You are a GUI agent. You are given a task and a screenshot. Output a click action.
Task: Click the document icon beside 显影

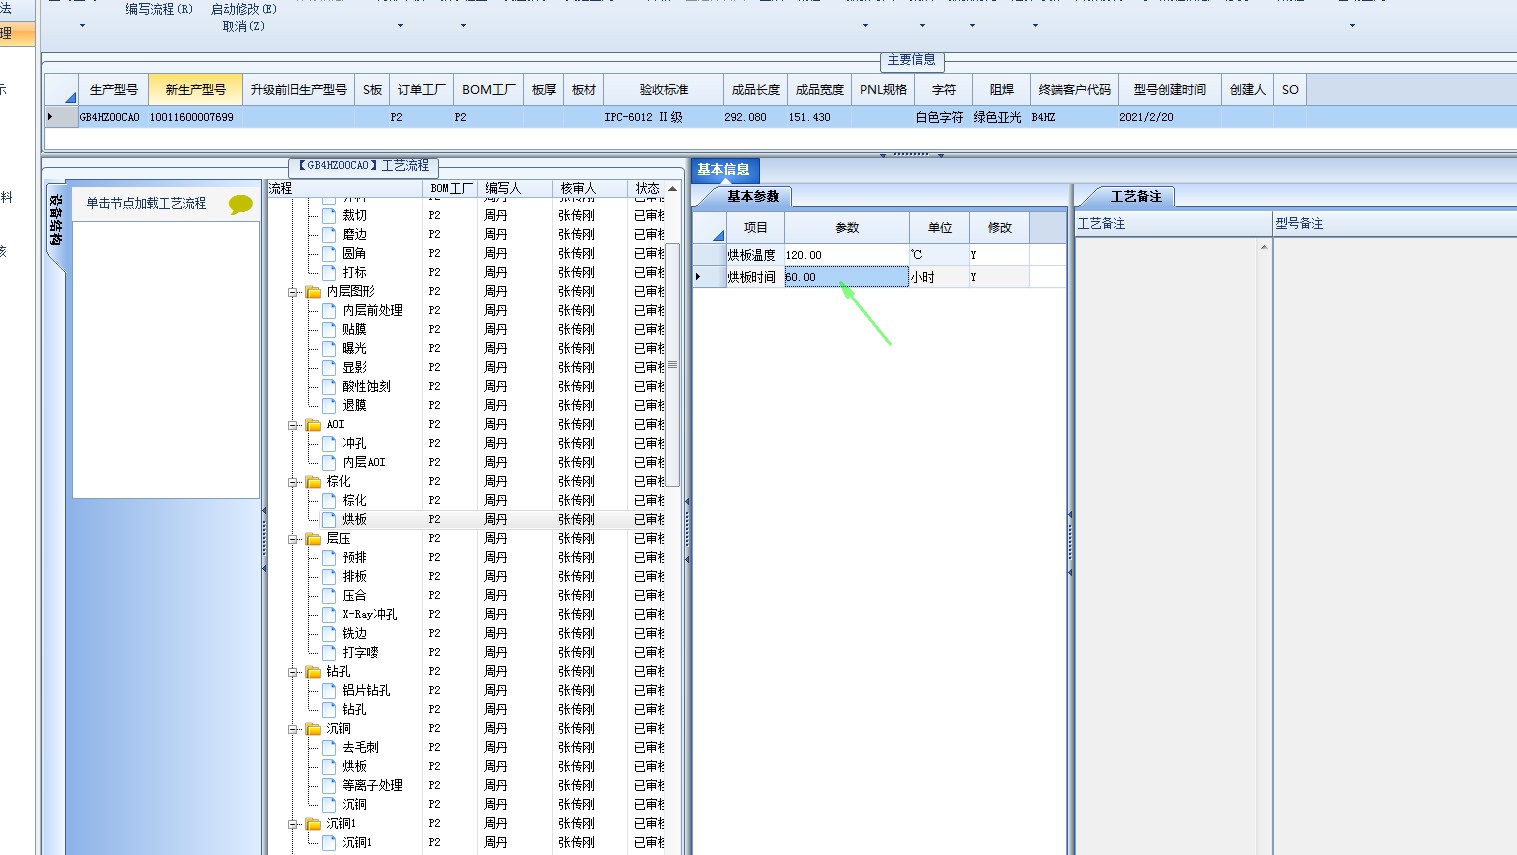pos(329,367)
